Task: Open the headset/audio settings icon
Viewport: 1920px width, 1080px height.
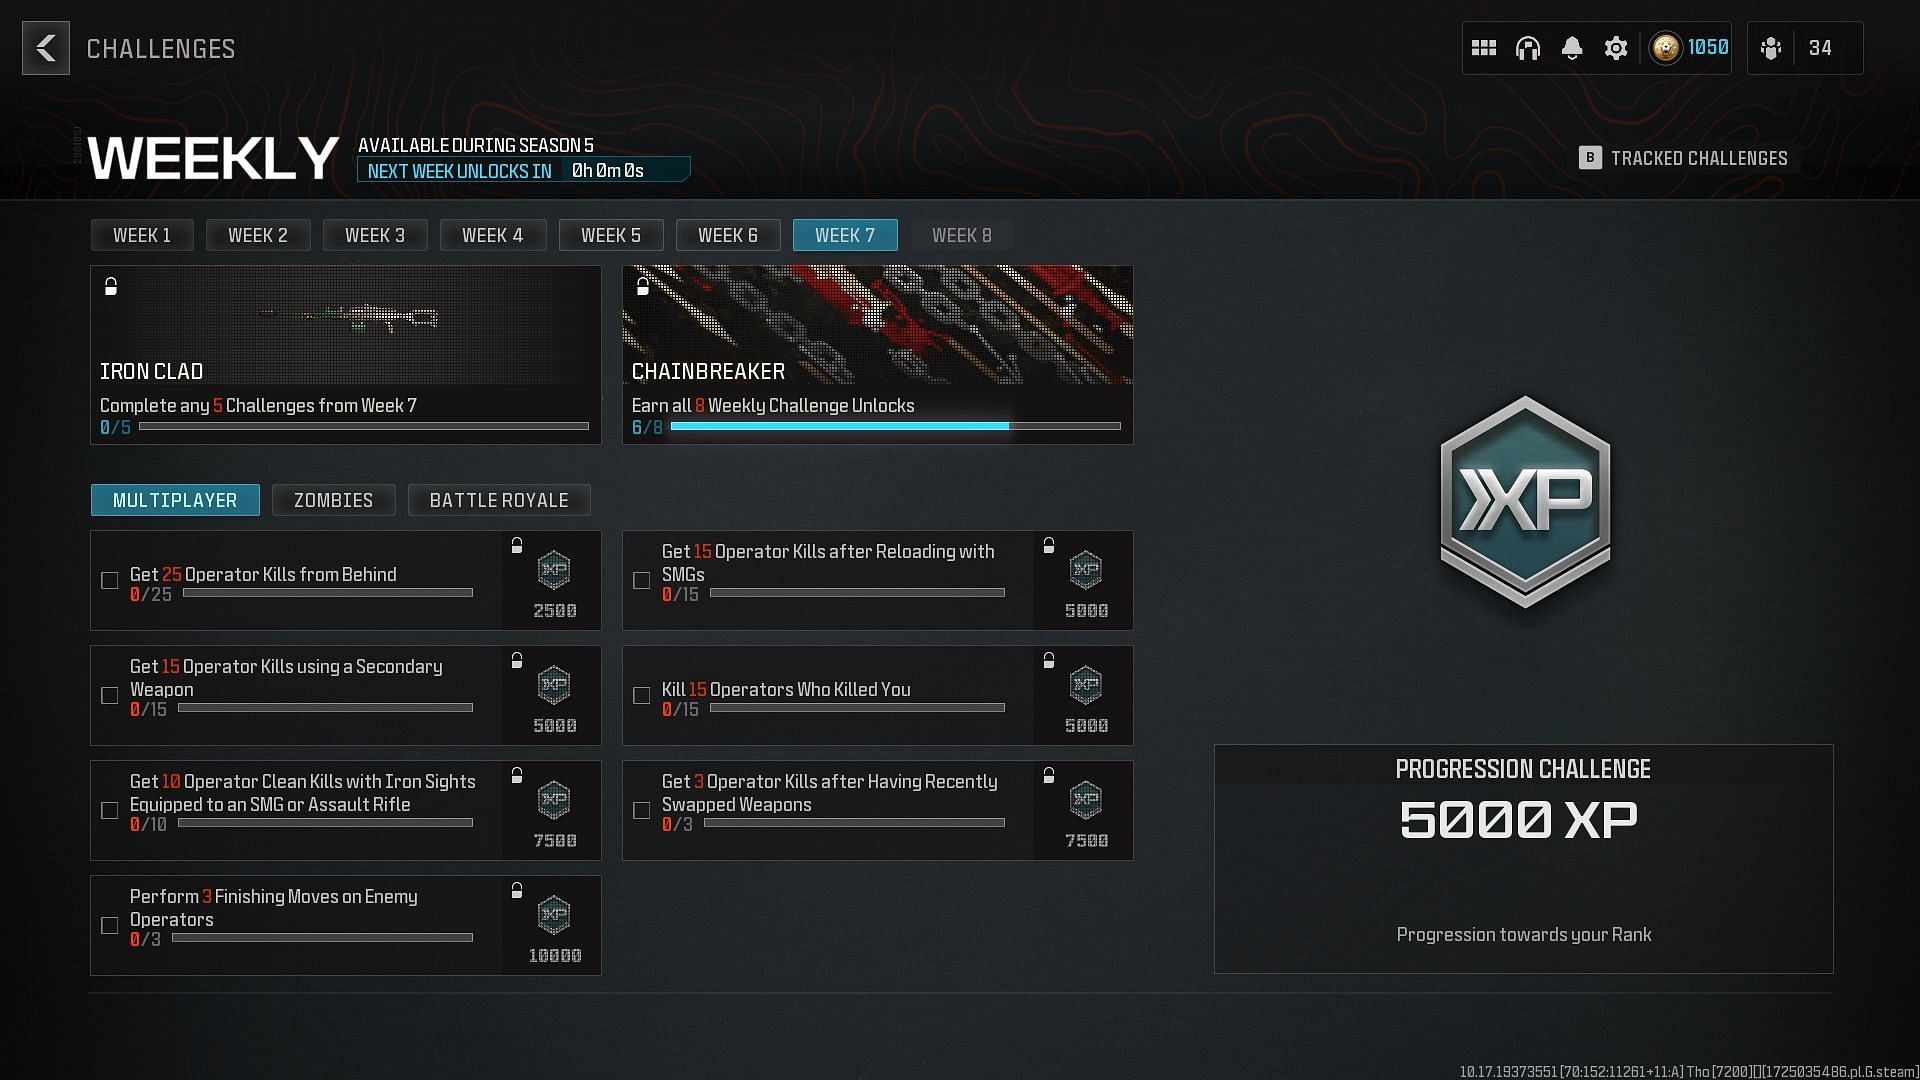Action: (1527, 47)
